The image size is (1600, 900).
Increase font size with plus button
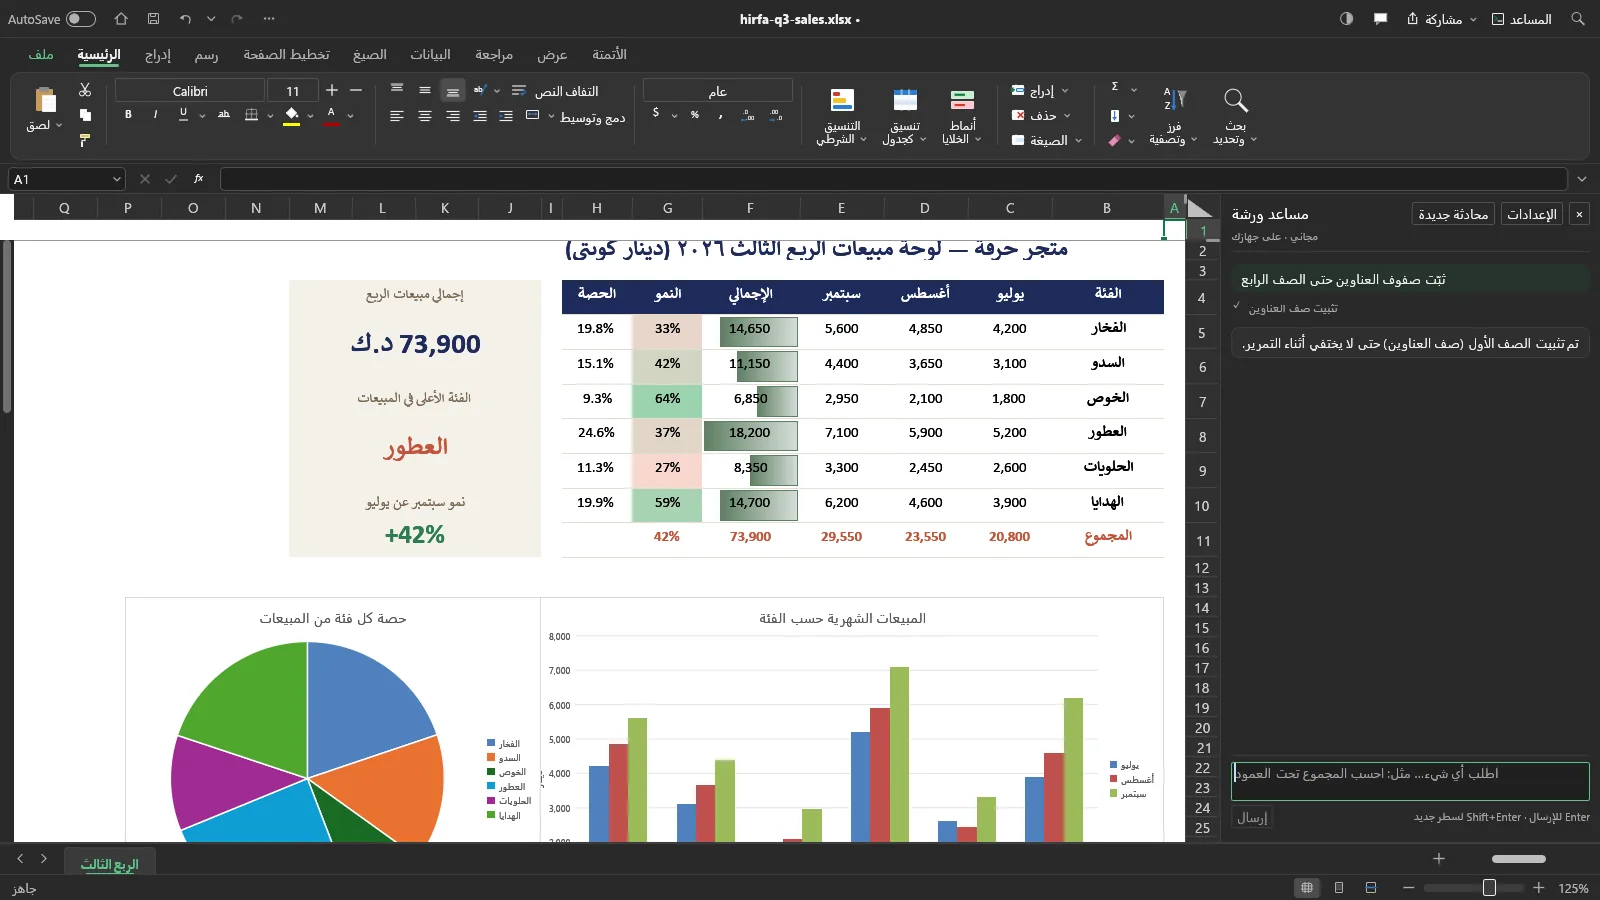pyautogui.click(x=332, y=91)
